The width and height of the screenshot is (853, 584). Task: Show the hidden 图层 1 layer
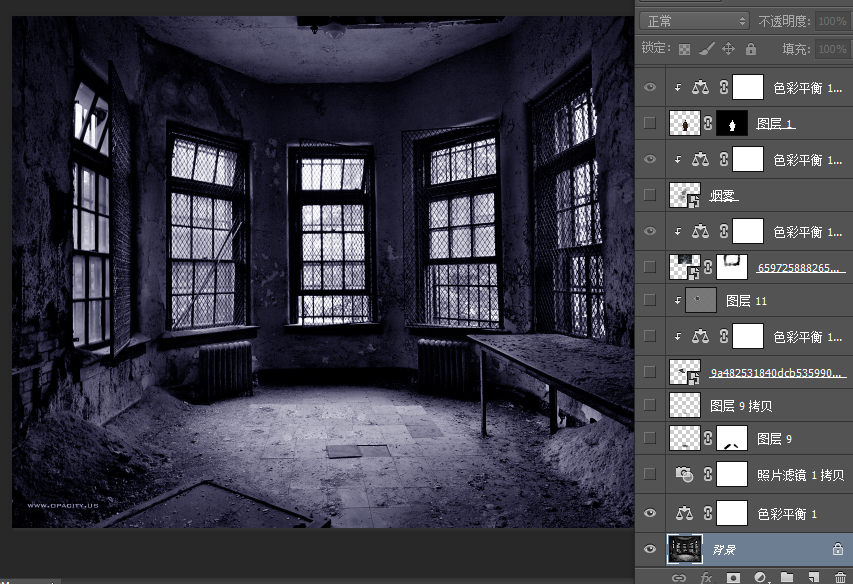651,123
